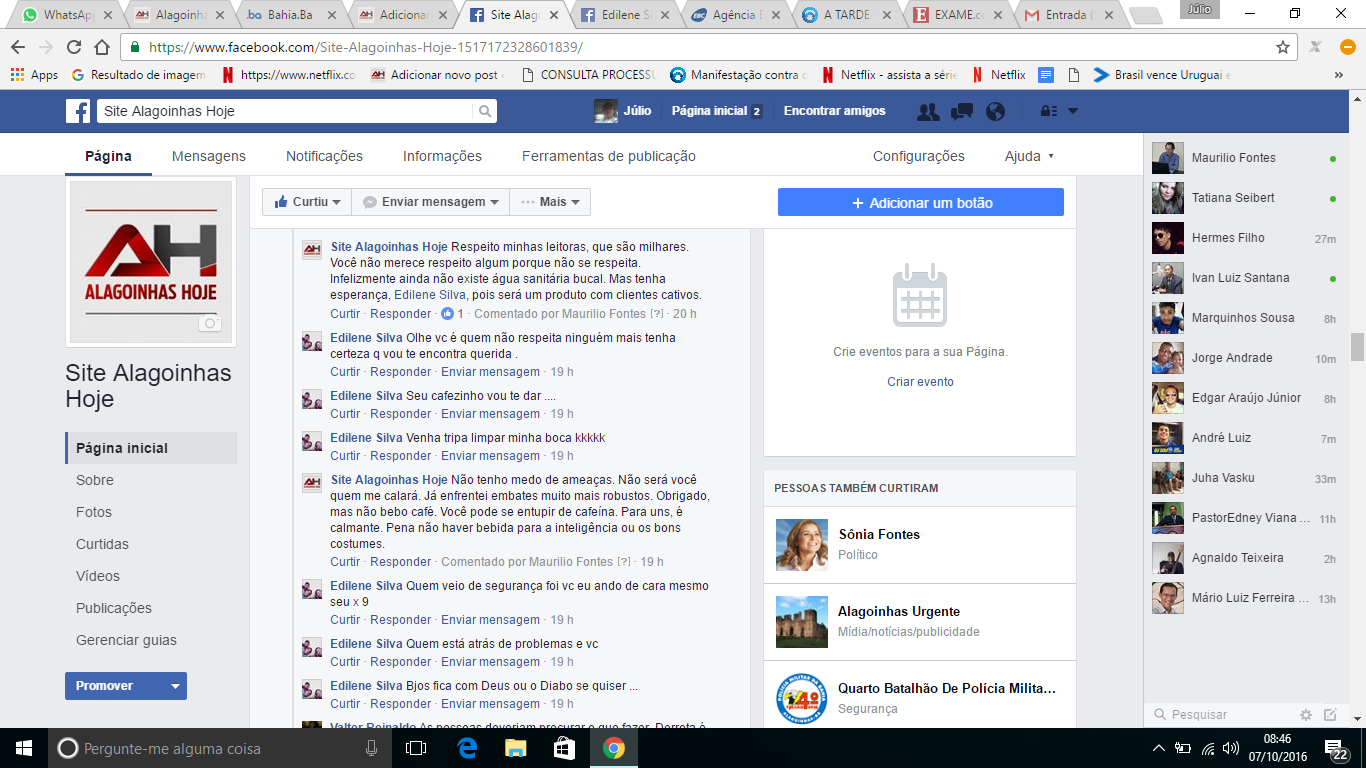
Task: Open the notifications globe icon
Action: coord(995,112)
